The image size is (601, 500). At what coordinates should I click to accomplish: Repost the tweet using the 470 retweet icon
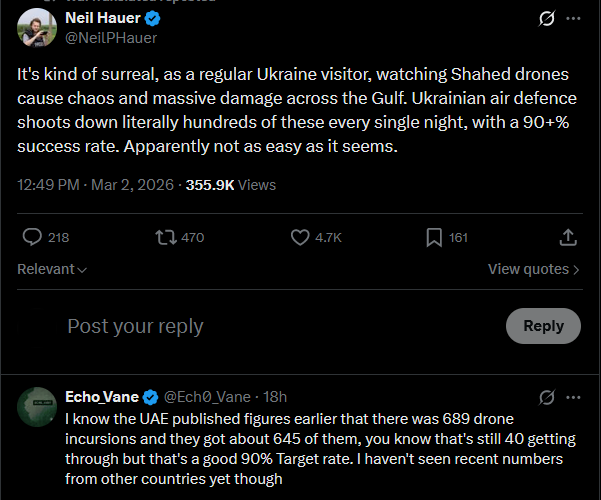166,237
